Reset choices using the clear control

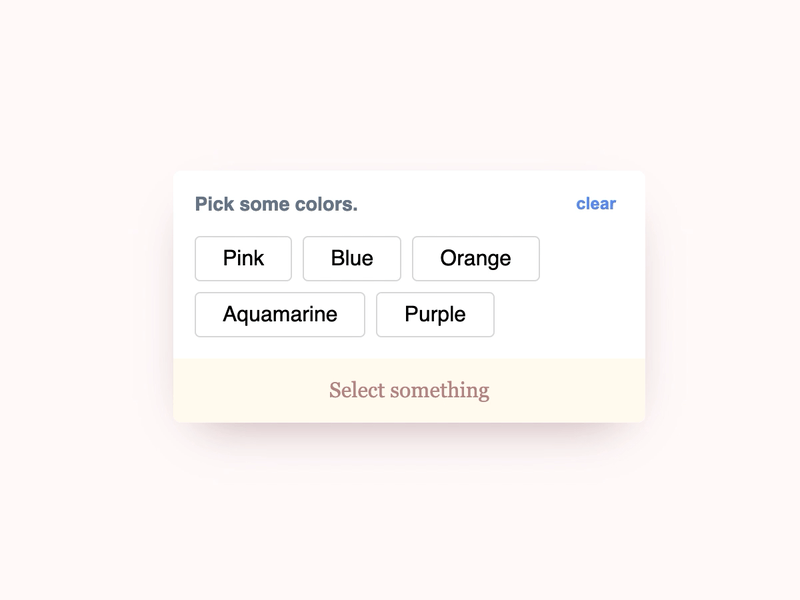(595, 204)
